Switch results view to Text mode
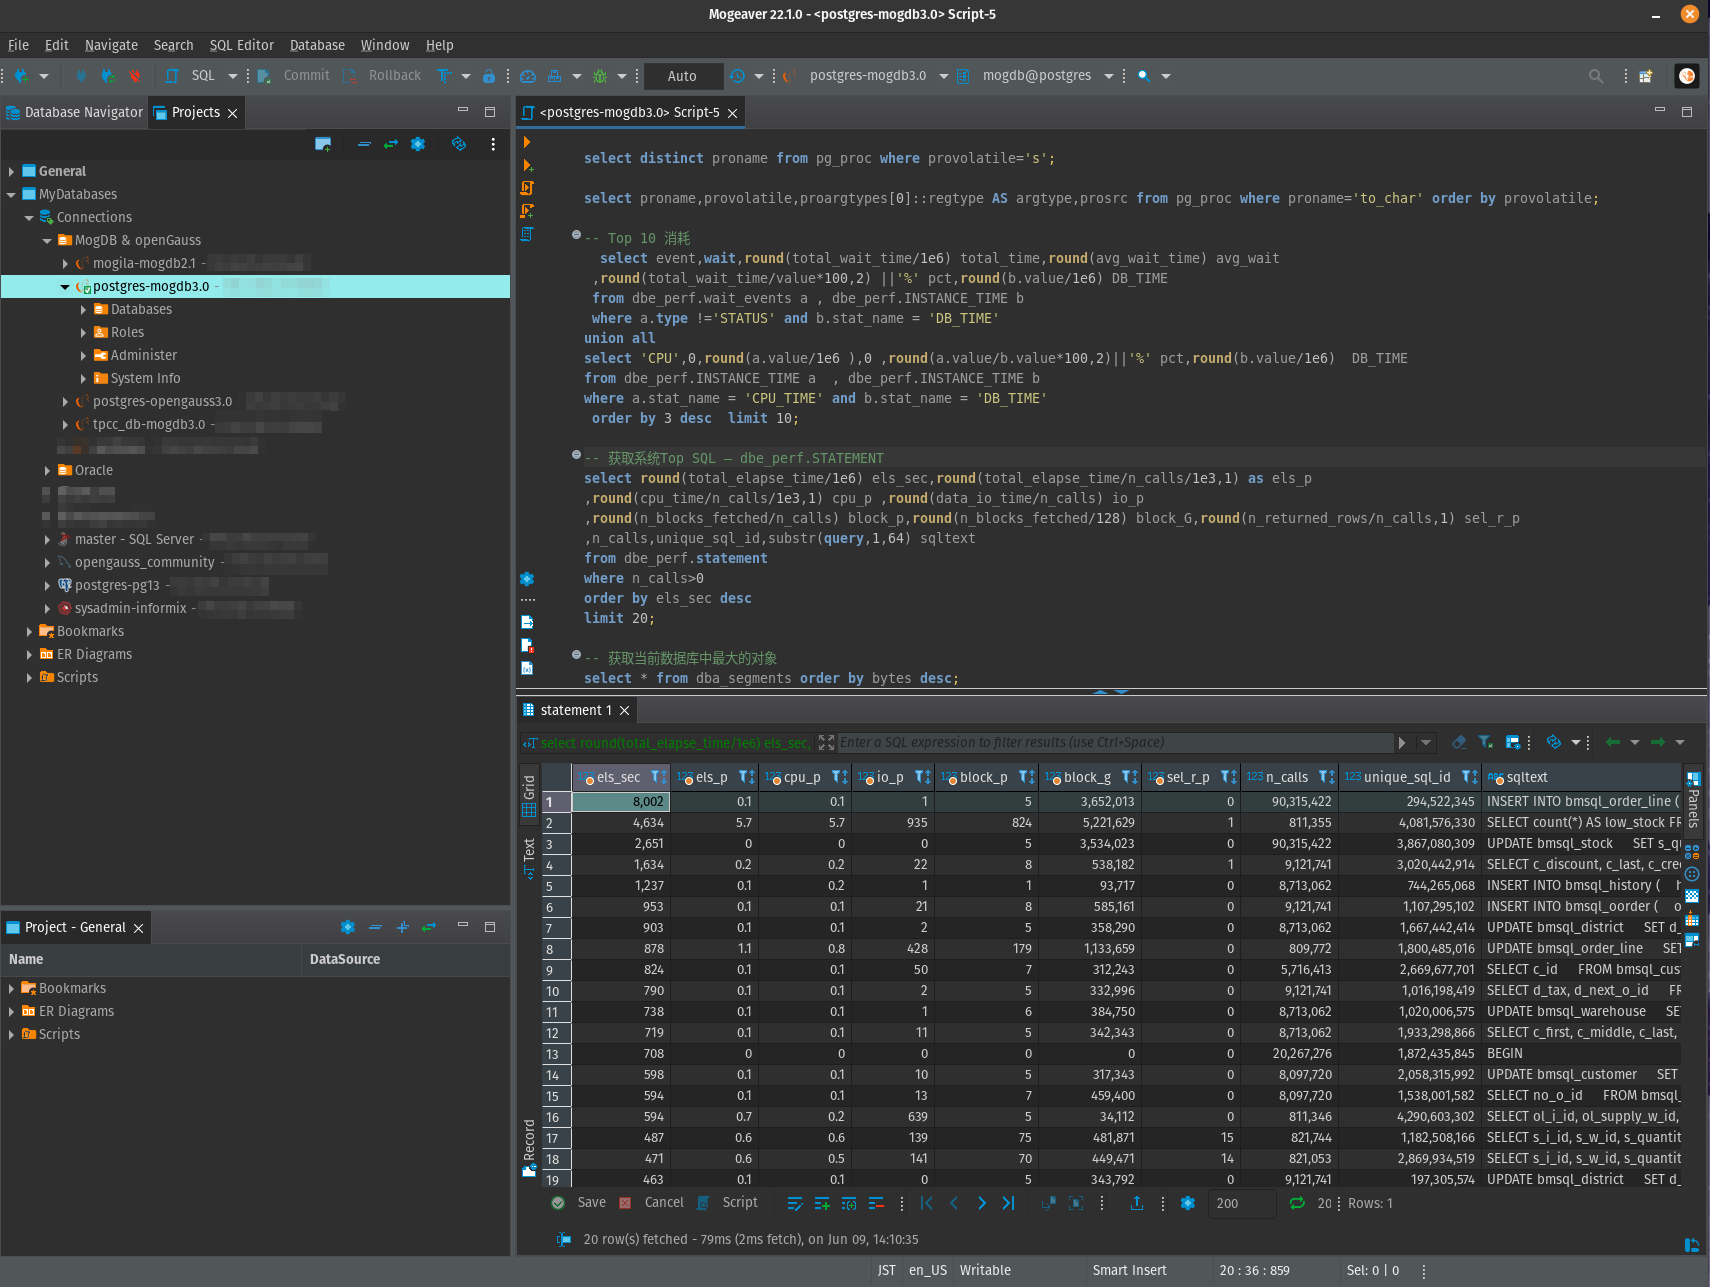The image size is (1710, 1287). 529,859
